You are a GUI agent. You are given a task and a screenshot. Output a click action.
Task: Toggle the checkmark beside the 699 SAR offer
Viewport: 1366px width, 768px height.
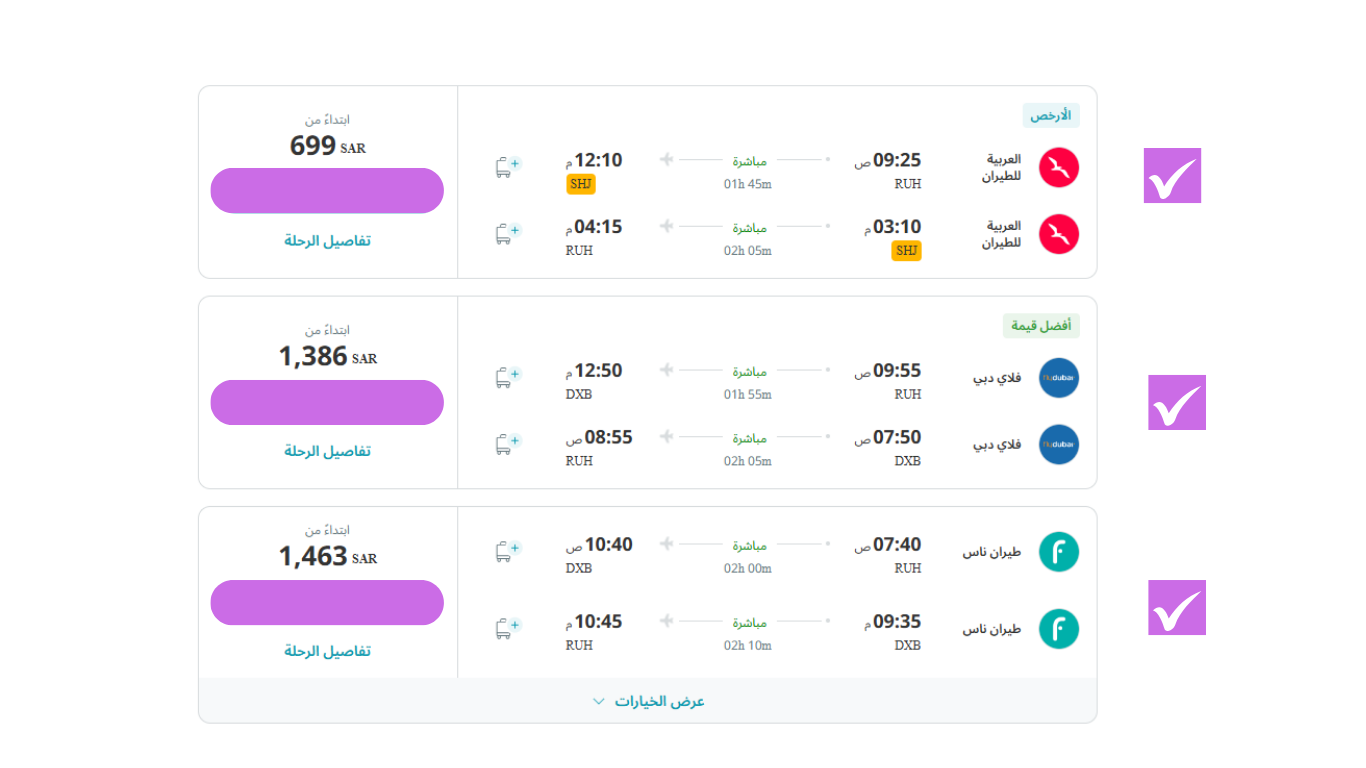pos(1172,176)
